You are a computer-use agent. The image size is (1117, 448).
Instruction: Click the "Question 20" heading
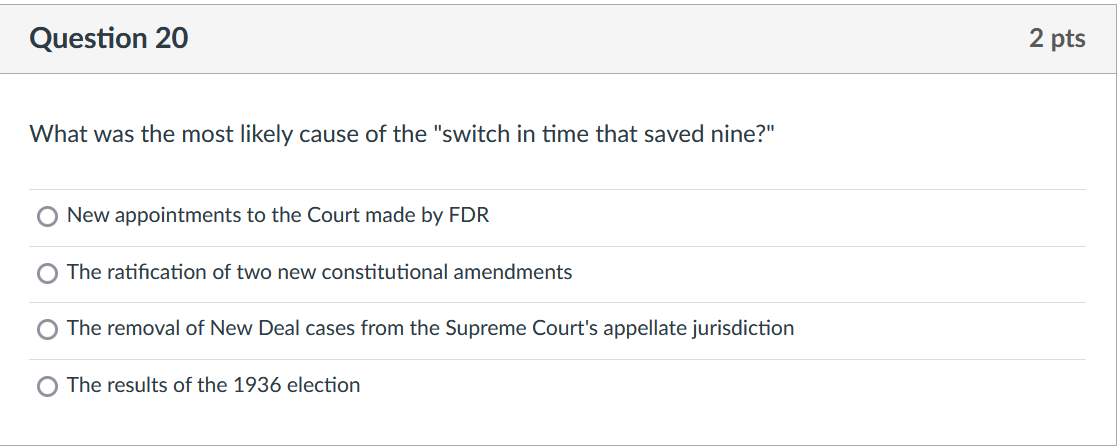pos(109,38)
